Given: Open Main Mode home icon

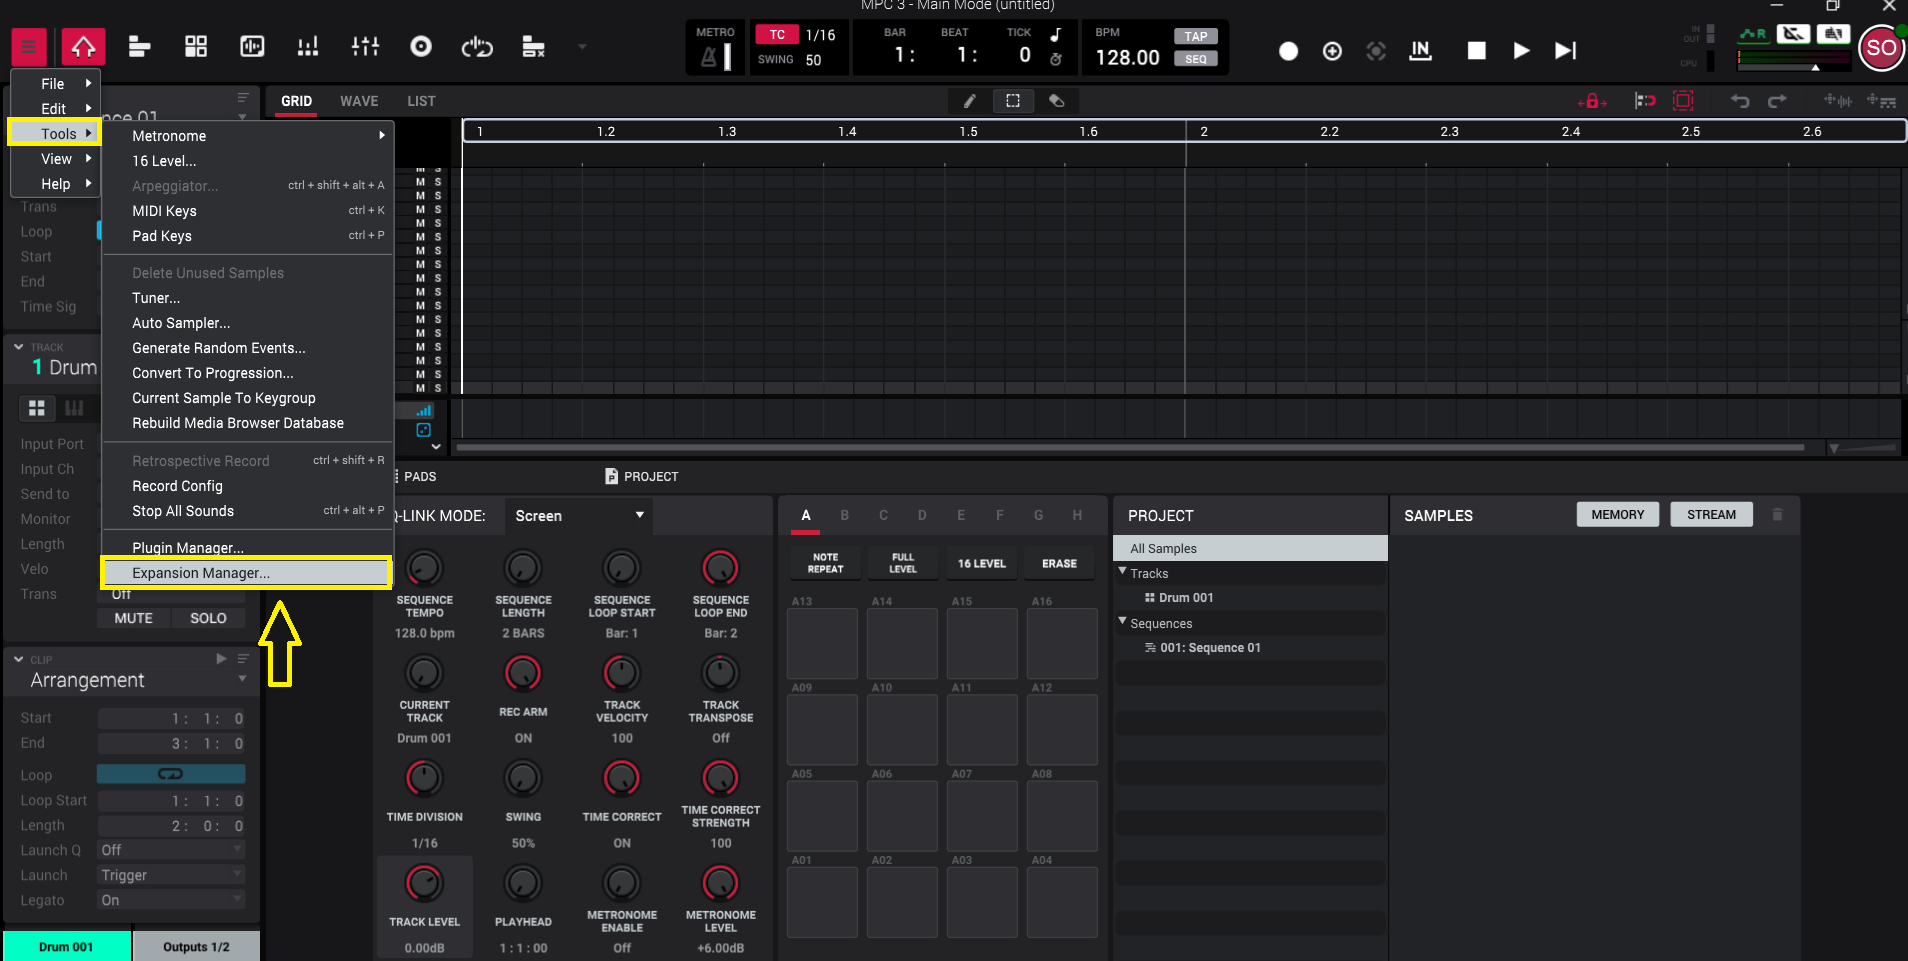Looking at the screenshot, I should click(x=83, y=47).
